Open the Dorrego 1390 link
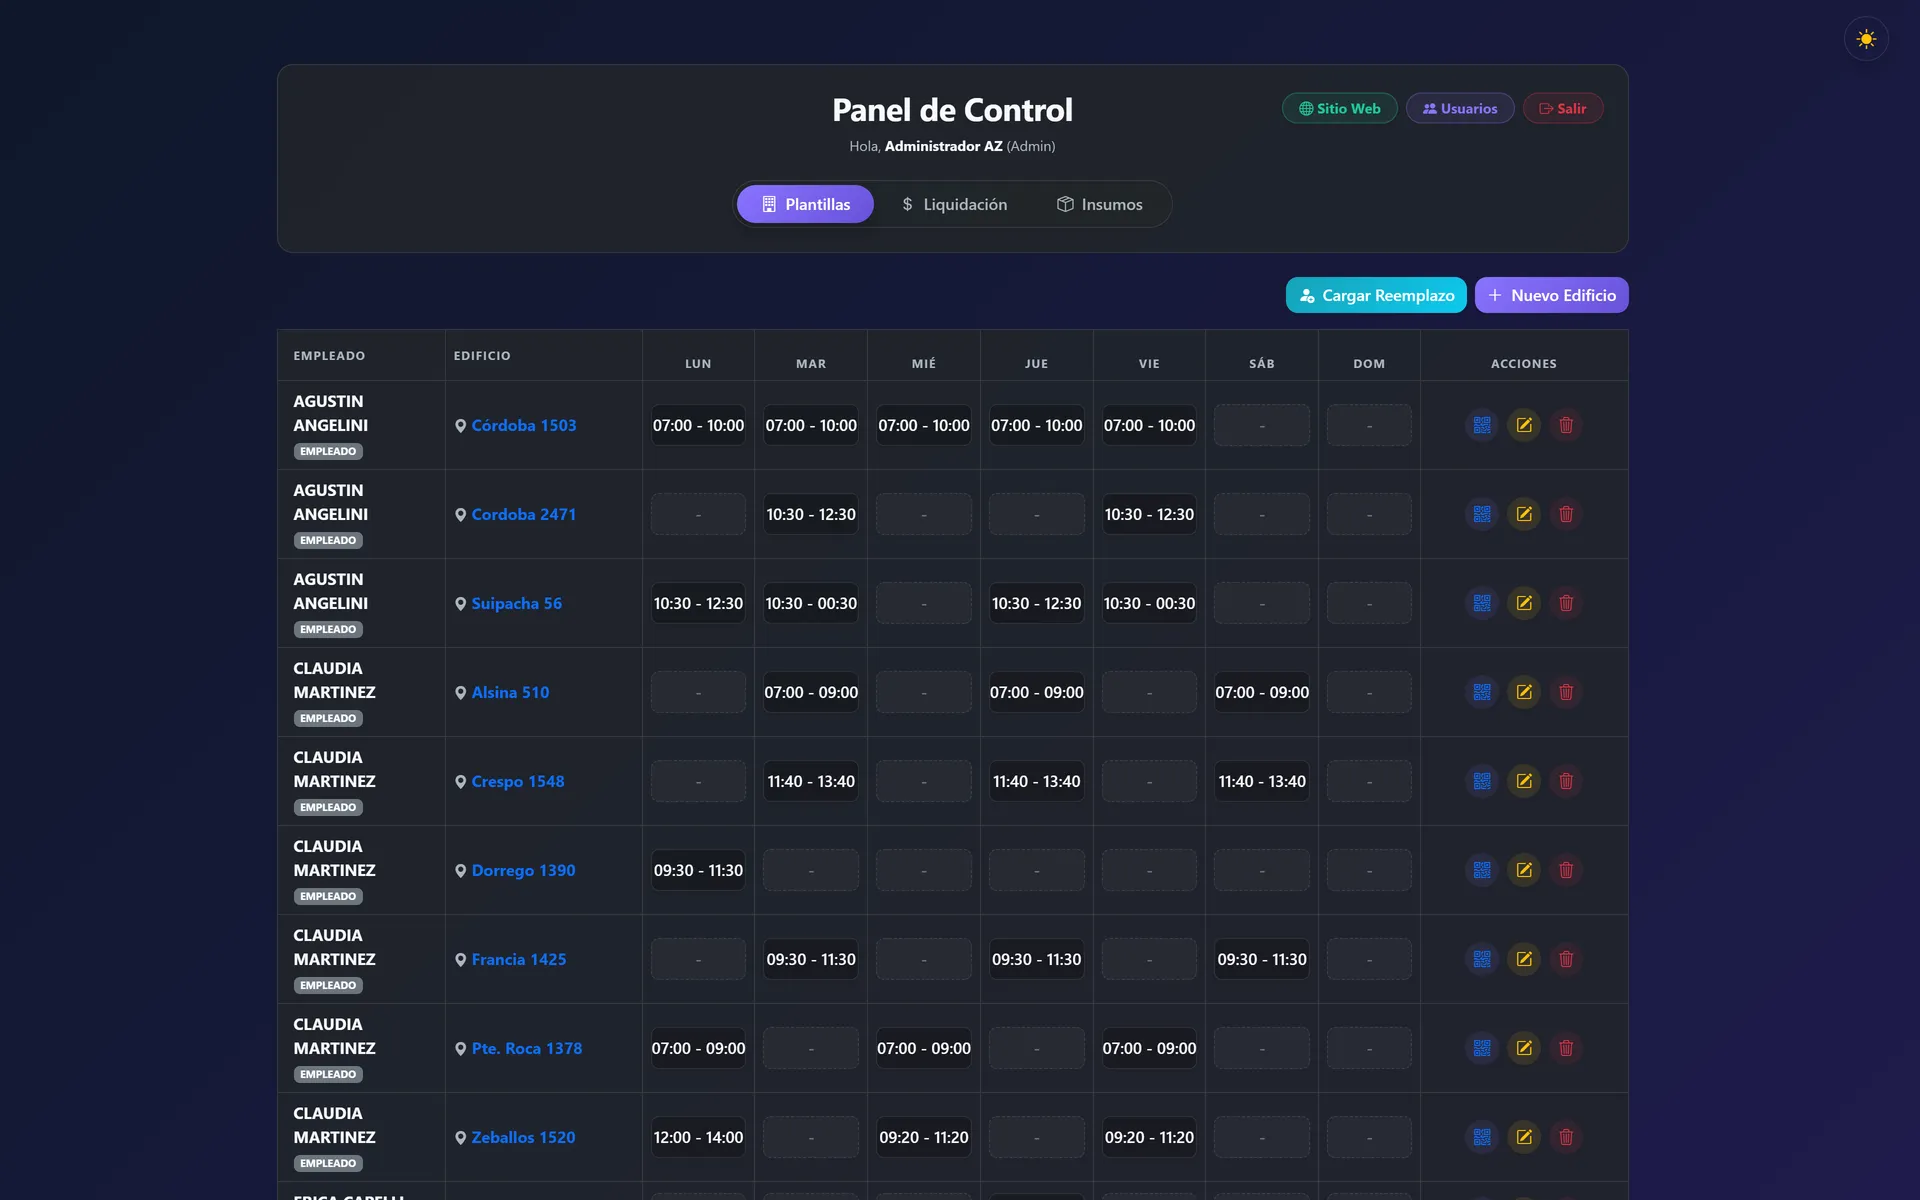 [523, 870]
